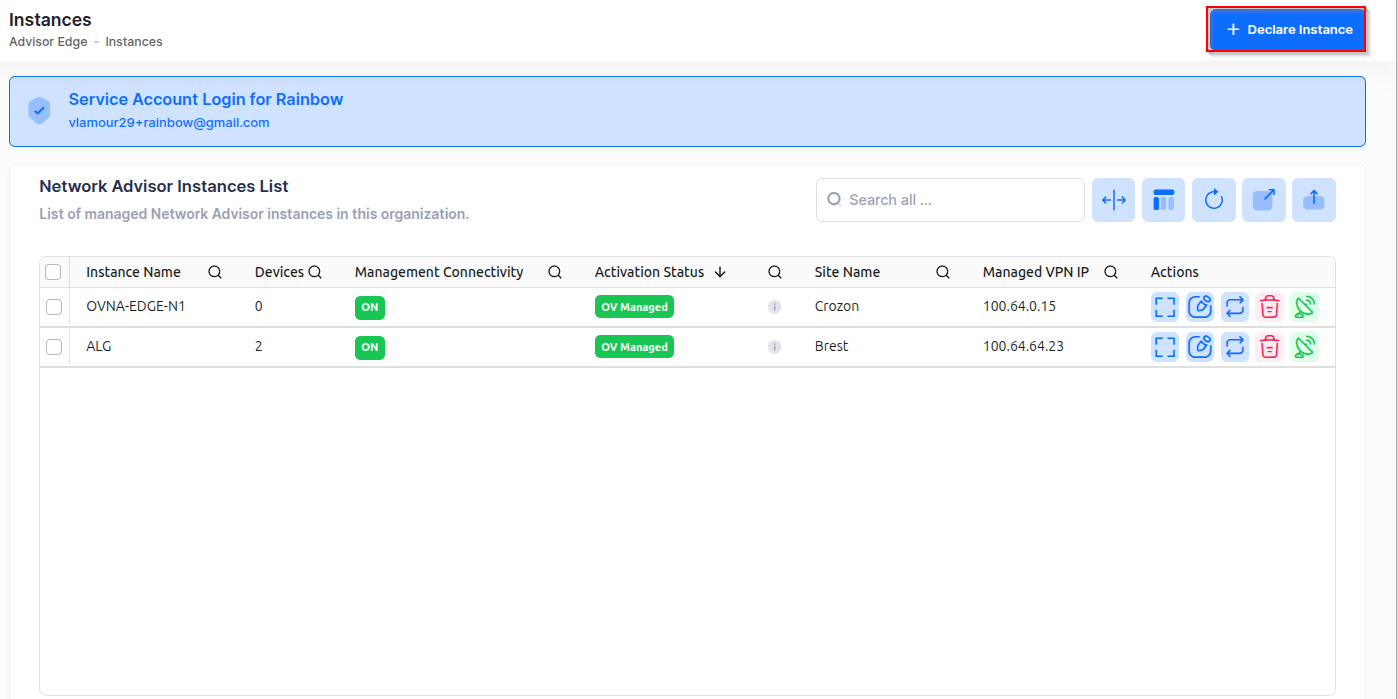Sync the OVNA-EDGE-N1 instance

pyautogui.click(x=1235, y=307)
